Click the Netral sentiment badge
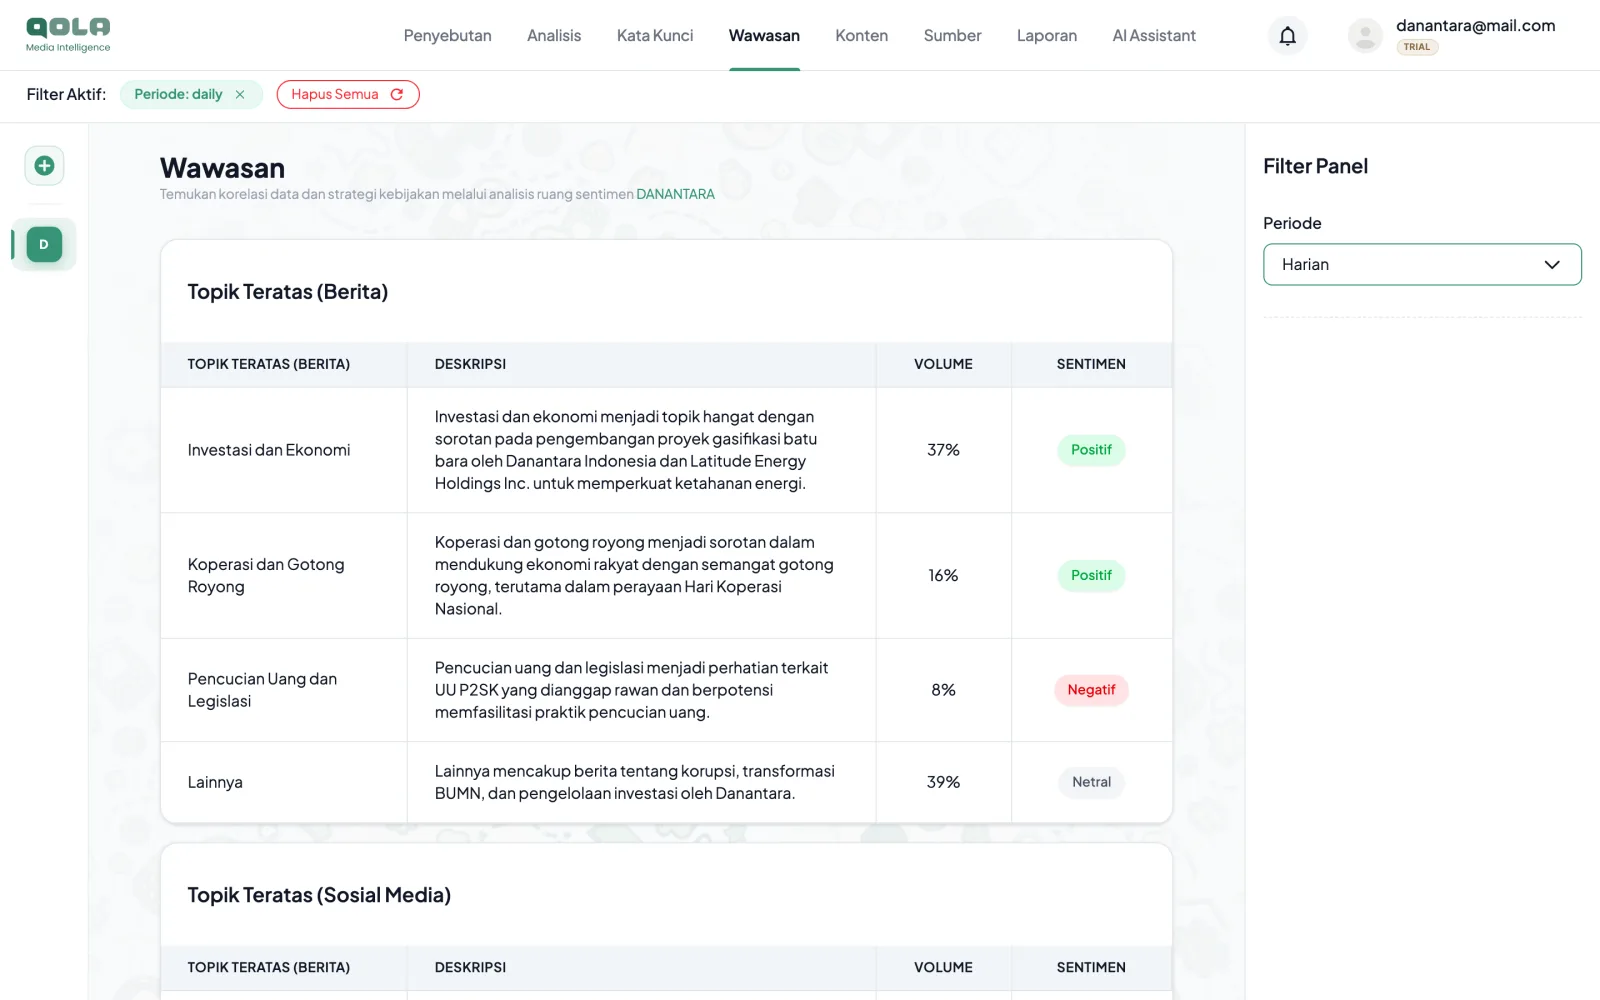The height and width of the screenshot is (1000, 1600). click(x=1091, y=782)
